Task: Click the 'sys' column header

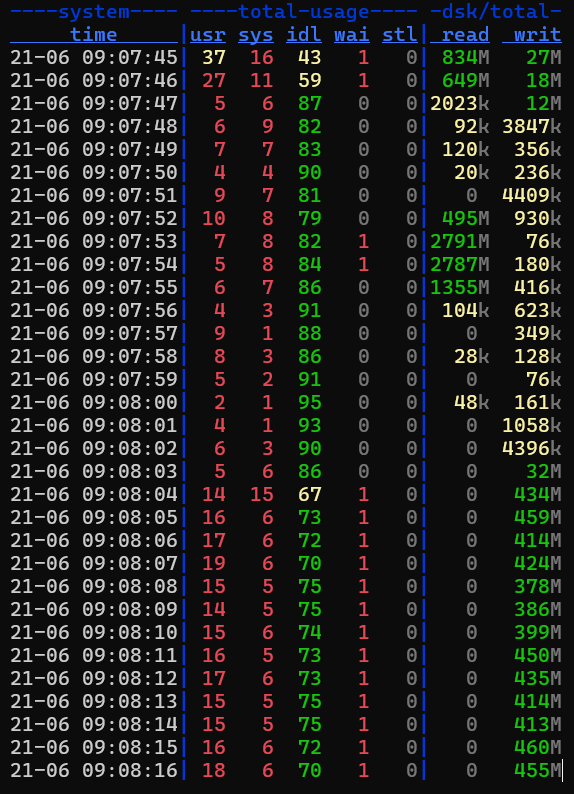Action: pyautogui.click(x=256, y=34)
